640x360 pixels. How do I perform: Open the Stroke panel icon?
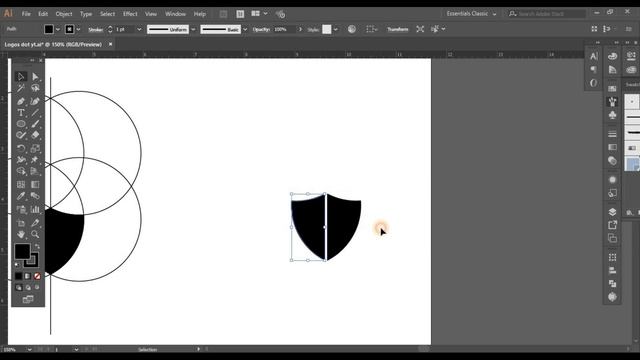coord(612,134)
